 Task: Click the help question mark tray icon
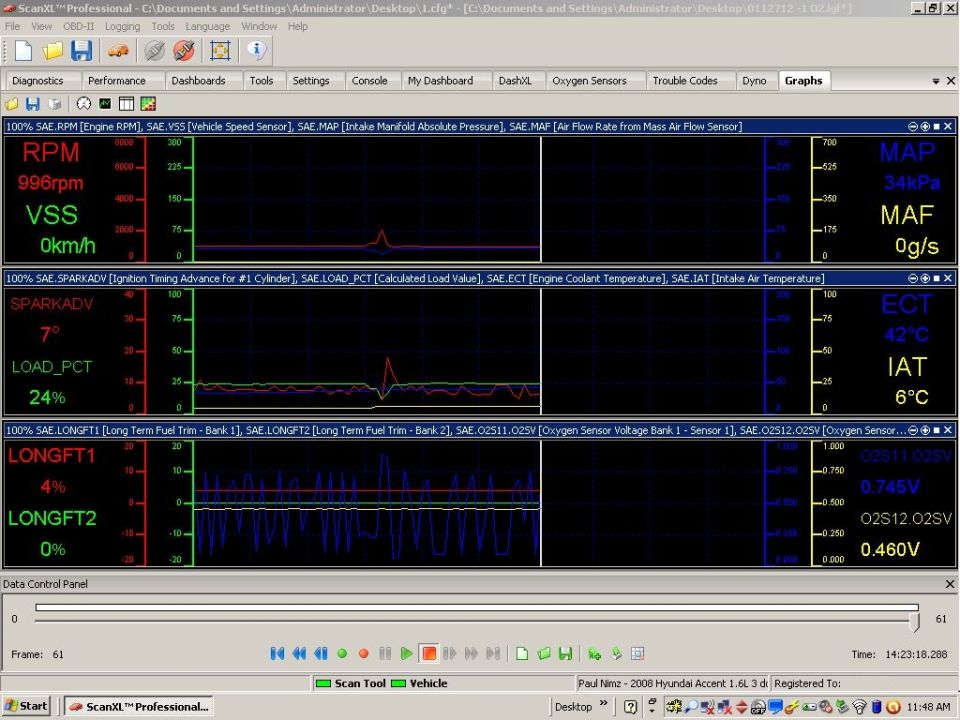click(630, 707)
